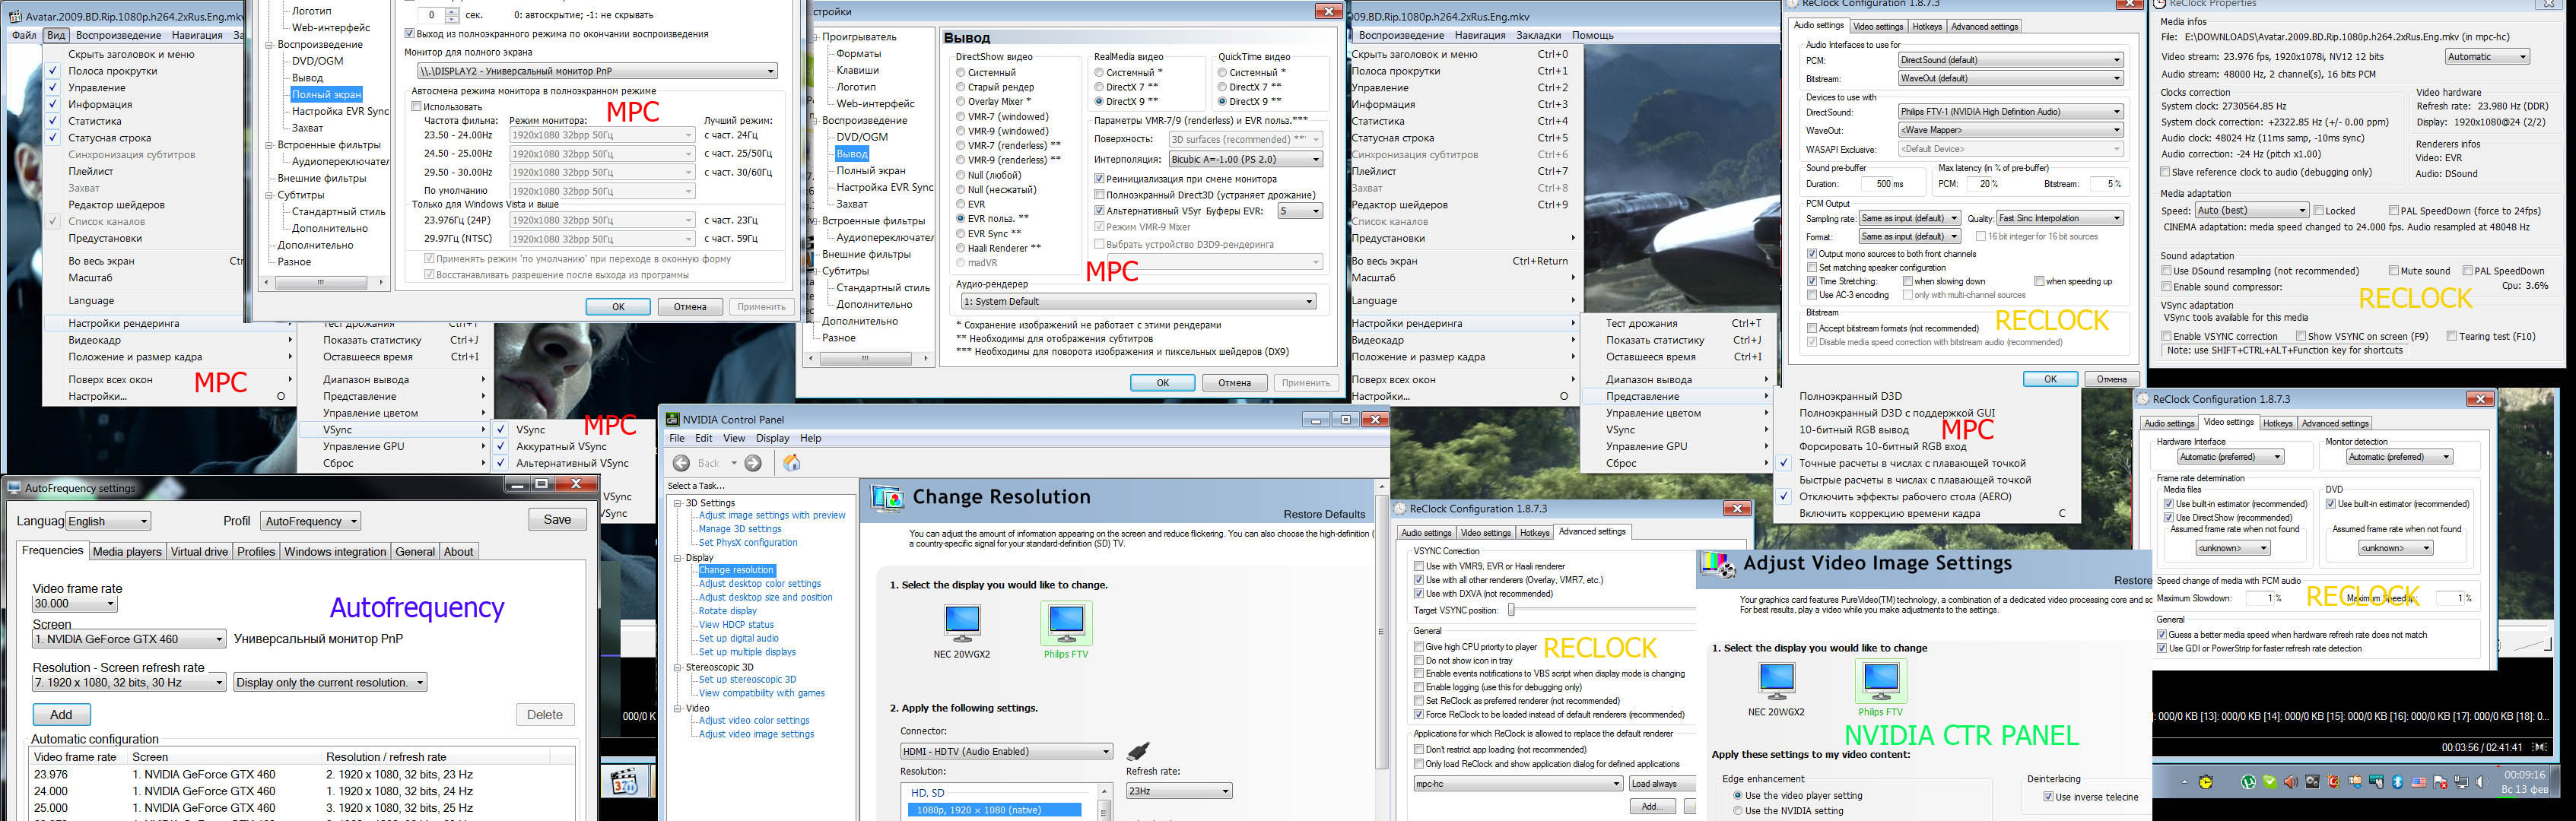Click vertical scrollbar in NVIDIA Change Resolution page
Image resolution: width=2576 pixels, height=821 pixels.
[x=1383, y=630]
